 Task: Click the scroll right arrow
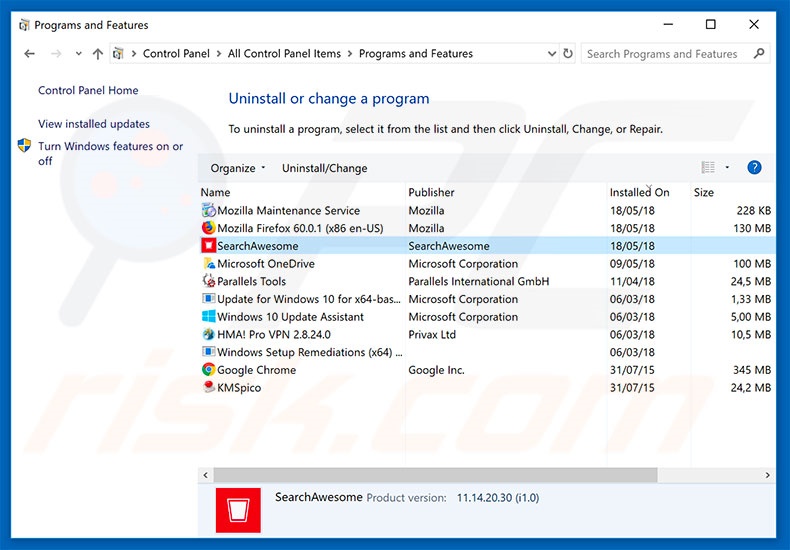pos(767,474)
